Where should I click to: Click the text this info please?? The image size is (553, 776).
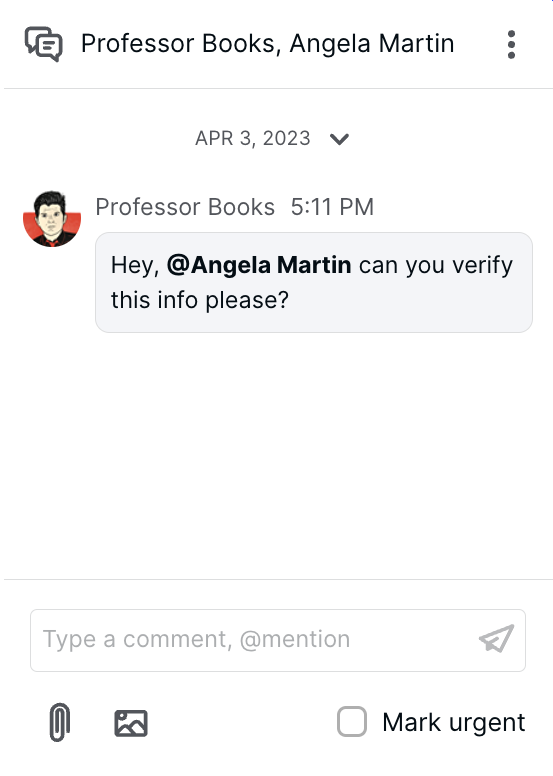[200, 300]
